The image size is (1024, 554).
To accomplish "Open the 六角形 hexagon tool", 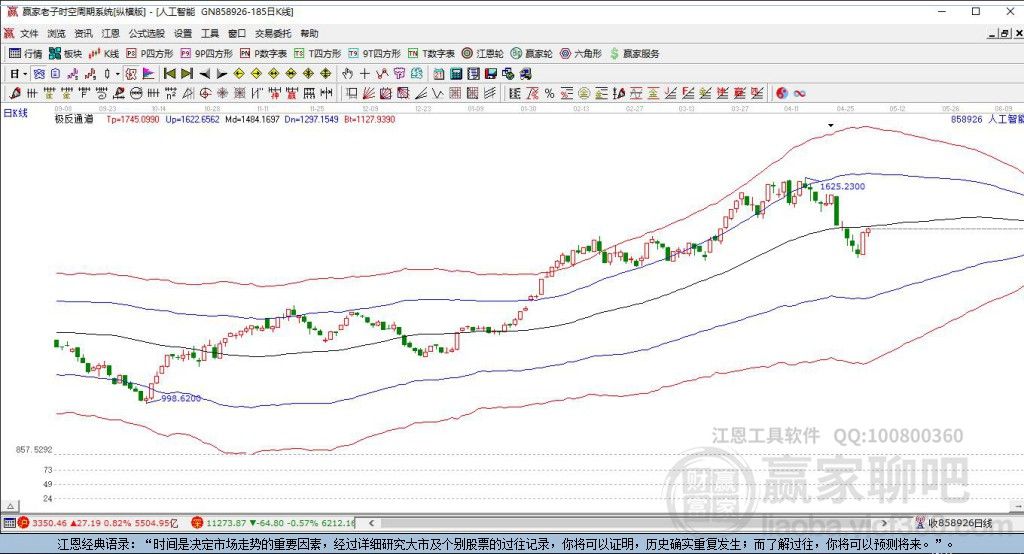I will tap(581, 53).
